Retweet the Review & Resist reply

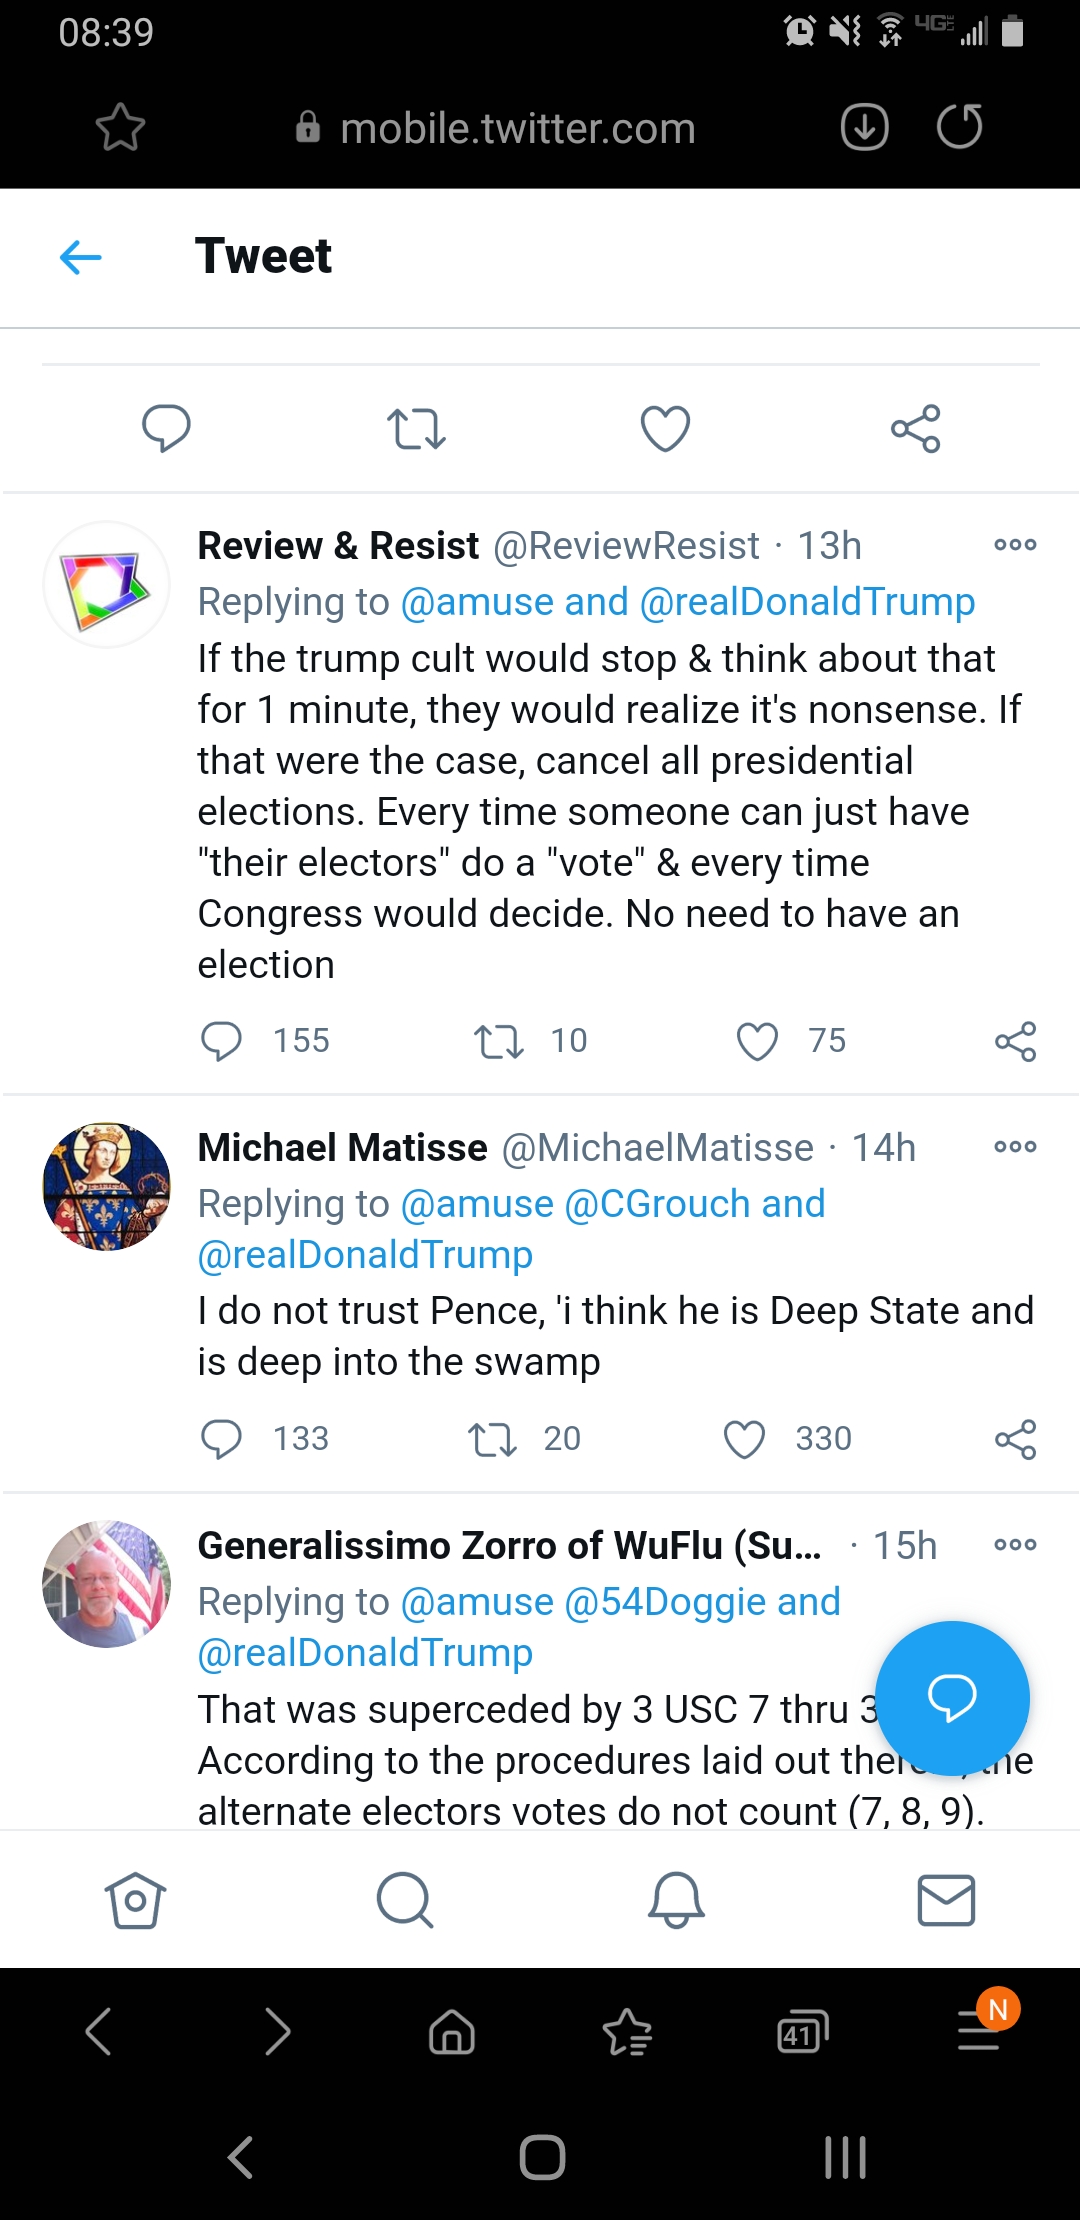click(x=498, y=1041)
